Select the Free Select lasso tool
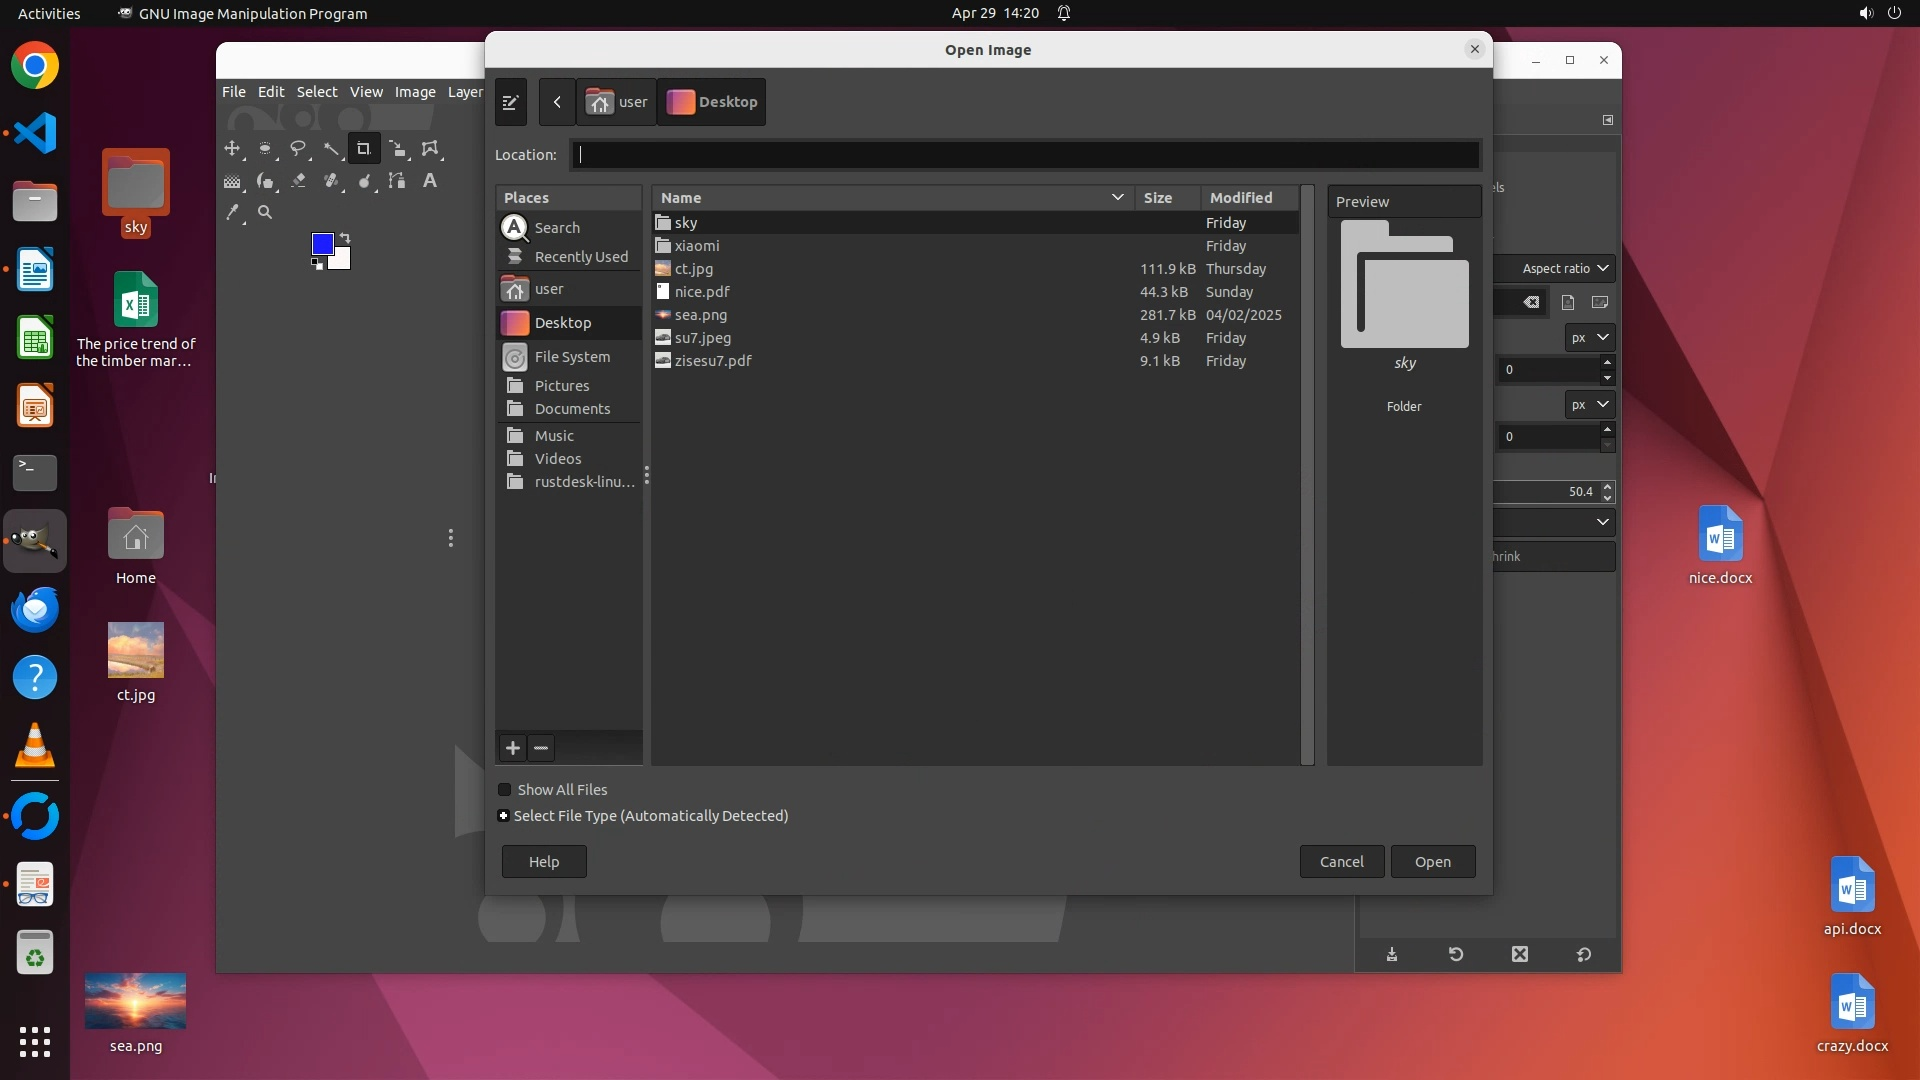Screen dimensions: 1920x1080 point(298,149)
